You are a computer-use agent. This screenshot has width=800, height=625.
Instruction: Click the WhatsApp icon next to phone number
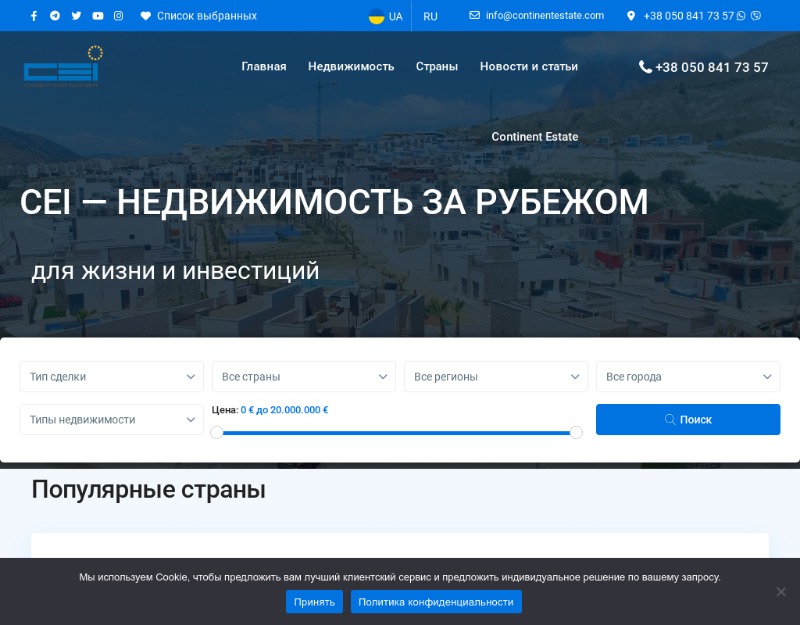pyautogui.click(x=741, y=16)
